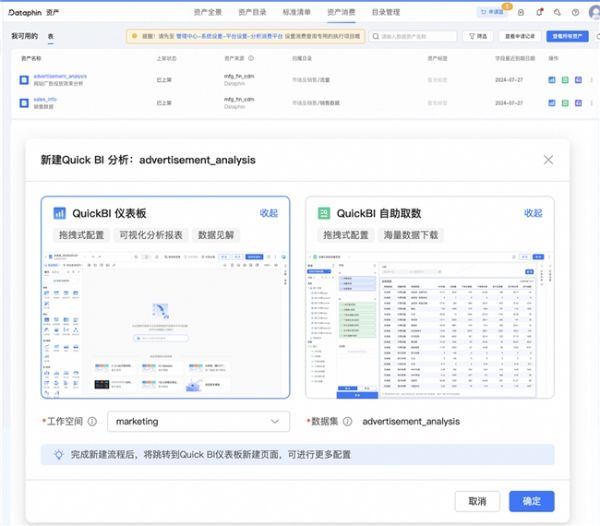Switch to the 目录管理 tab
This screenshot has width=600, height=526.
click(386, 12)
